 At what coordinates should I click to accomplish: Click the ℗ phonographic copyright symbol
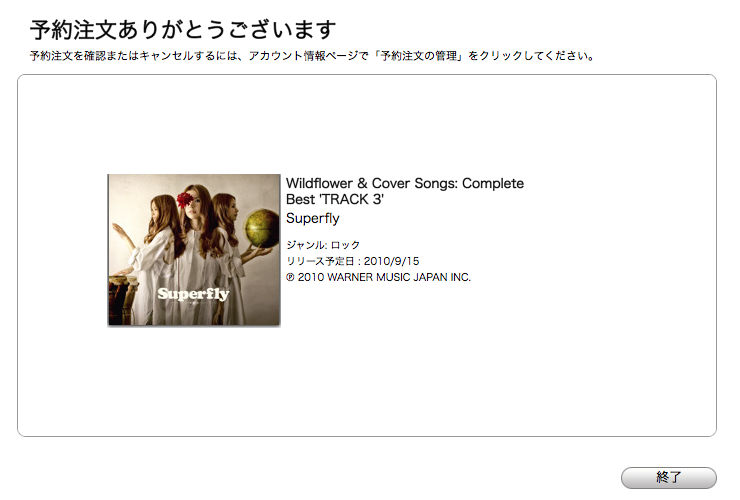pyautogui.click(x=290, y=277)
